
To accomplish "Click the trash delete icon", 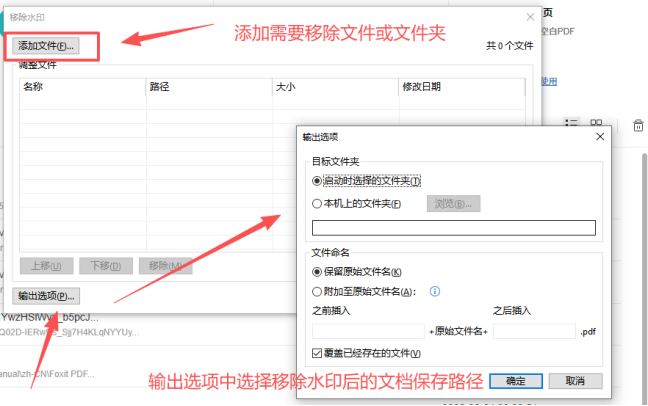I will (x=638, y=125).
